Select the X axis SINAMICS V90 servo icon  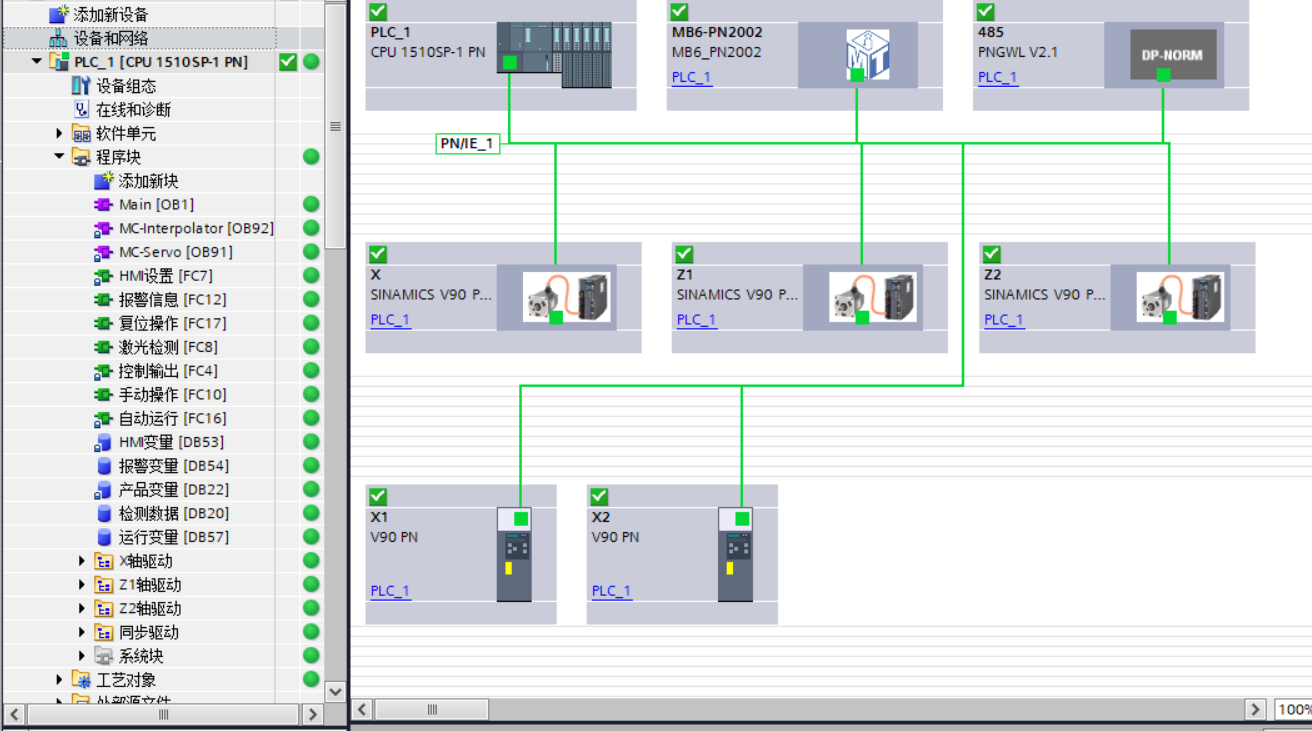[x=567, y=297]
